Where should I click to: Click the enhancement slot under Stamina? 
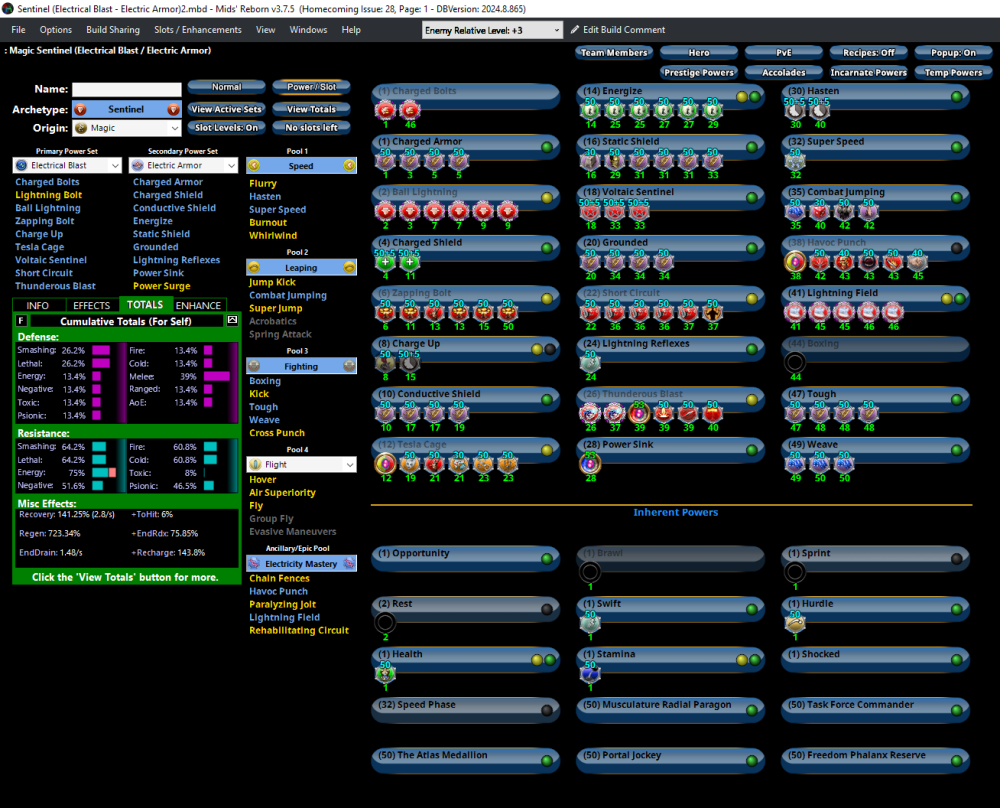tap(589, 673)
